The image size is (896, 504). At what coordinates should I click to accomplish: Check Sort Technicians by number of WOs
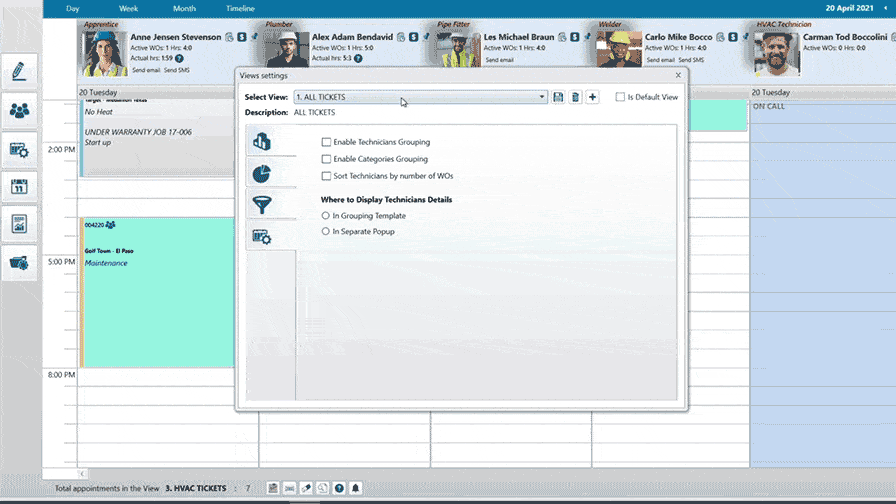(x=326, y=176)
